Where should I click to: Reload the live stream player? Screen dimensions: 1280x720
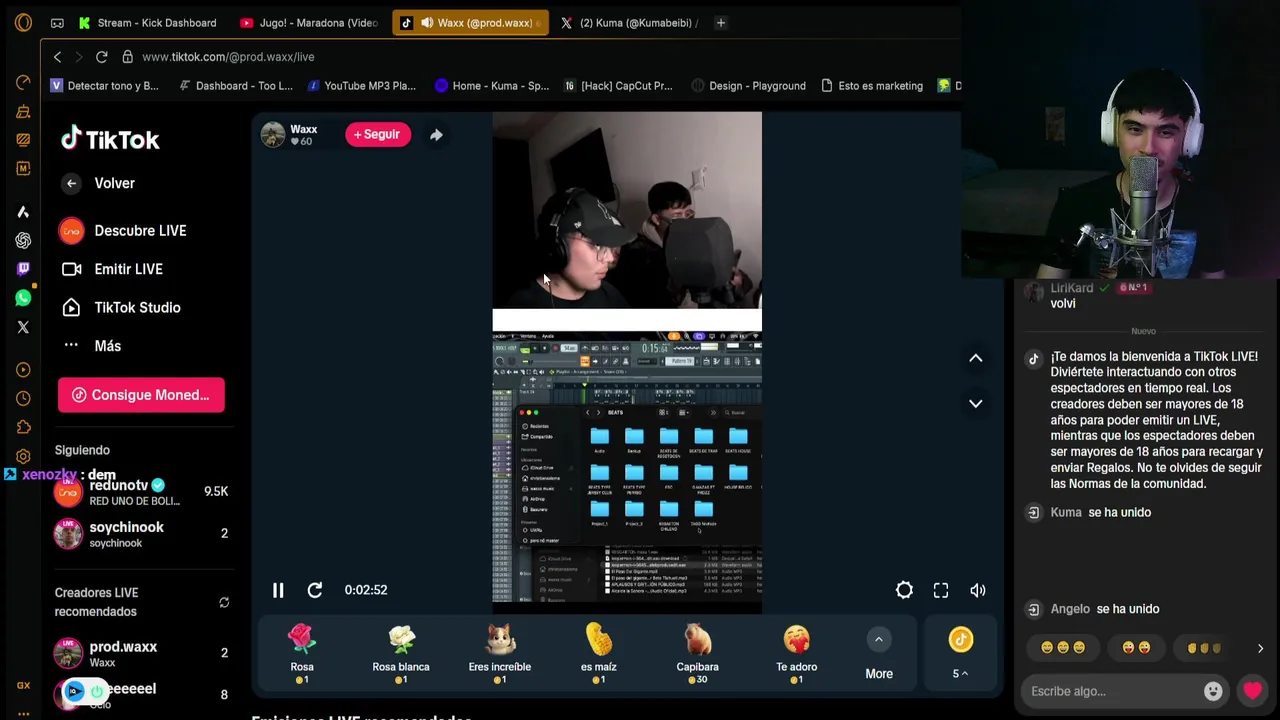(x=314, y=590)
